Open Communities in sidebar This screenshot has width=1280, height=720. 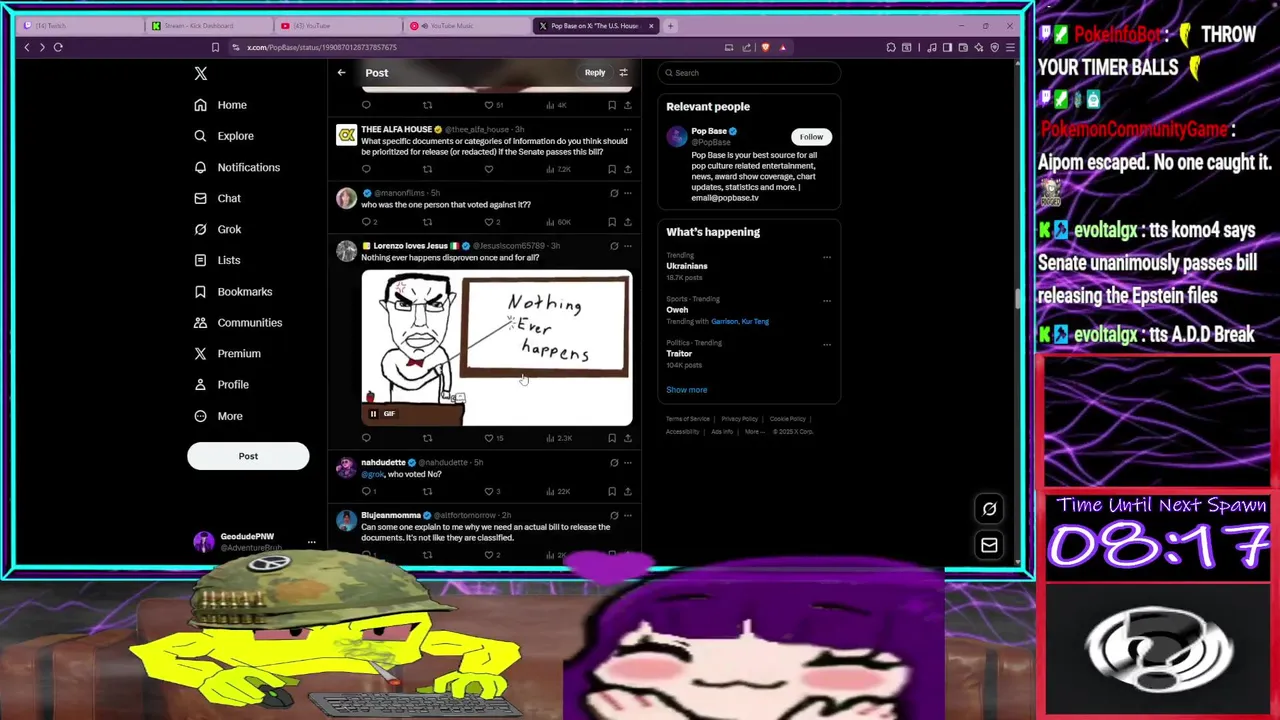click(x=238, y=322)
